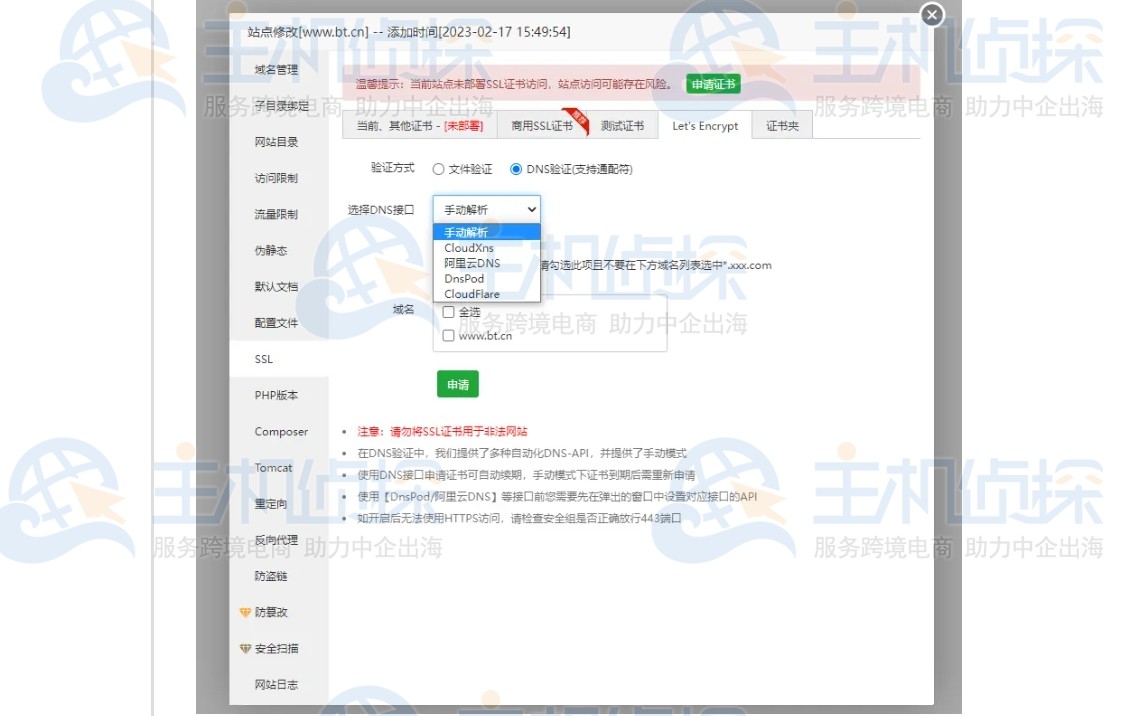Open the 商用SSL证书 tab

[x=543, y=126]
